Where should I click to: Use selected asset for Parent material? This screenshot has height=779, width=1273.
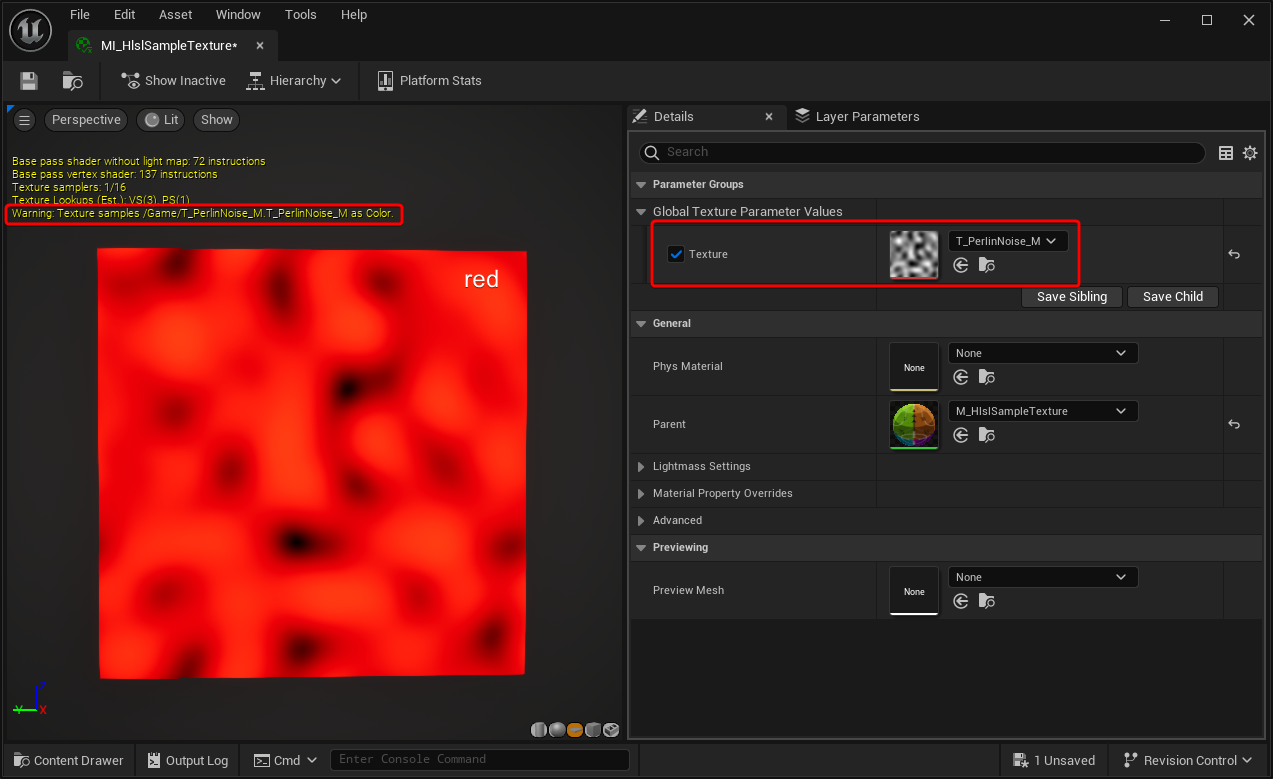pos(961,435)
